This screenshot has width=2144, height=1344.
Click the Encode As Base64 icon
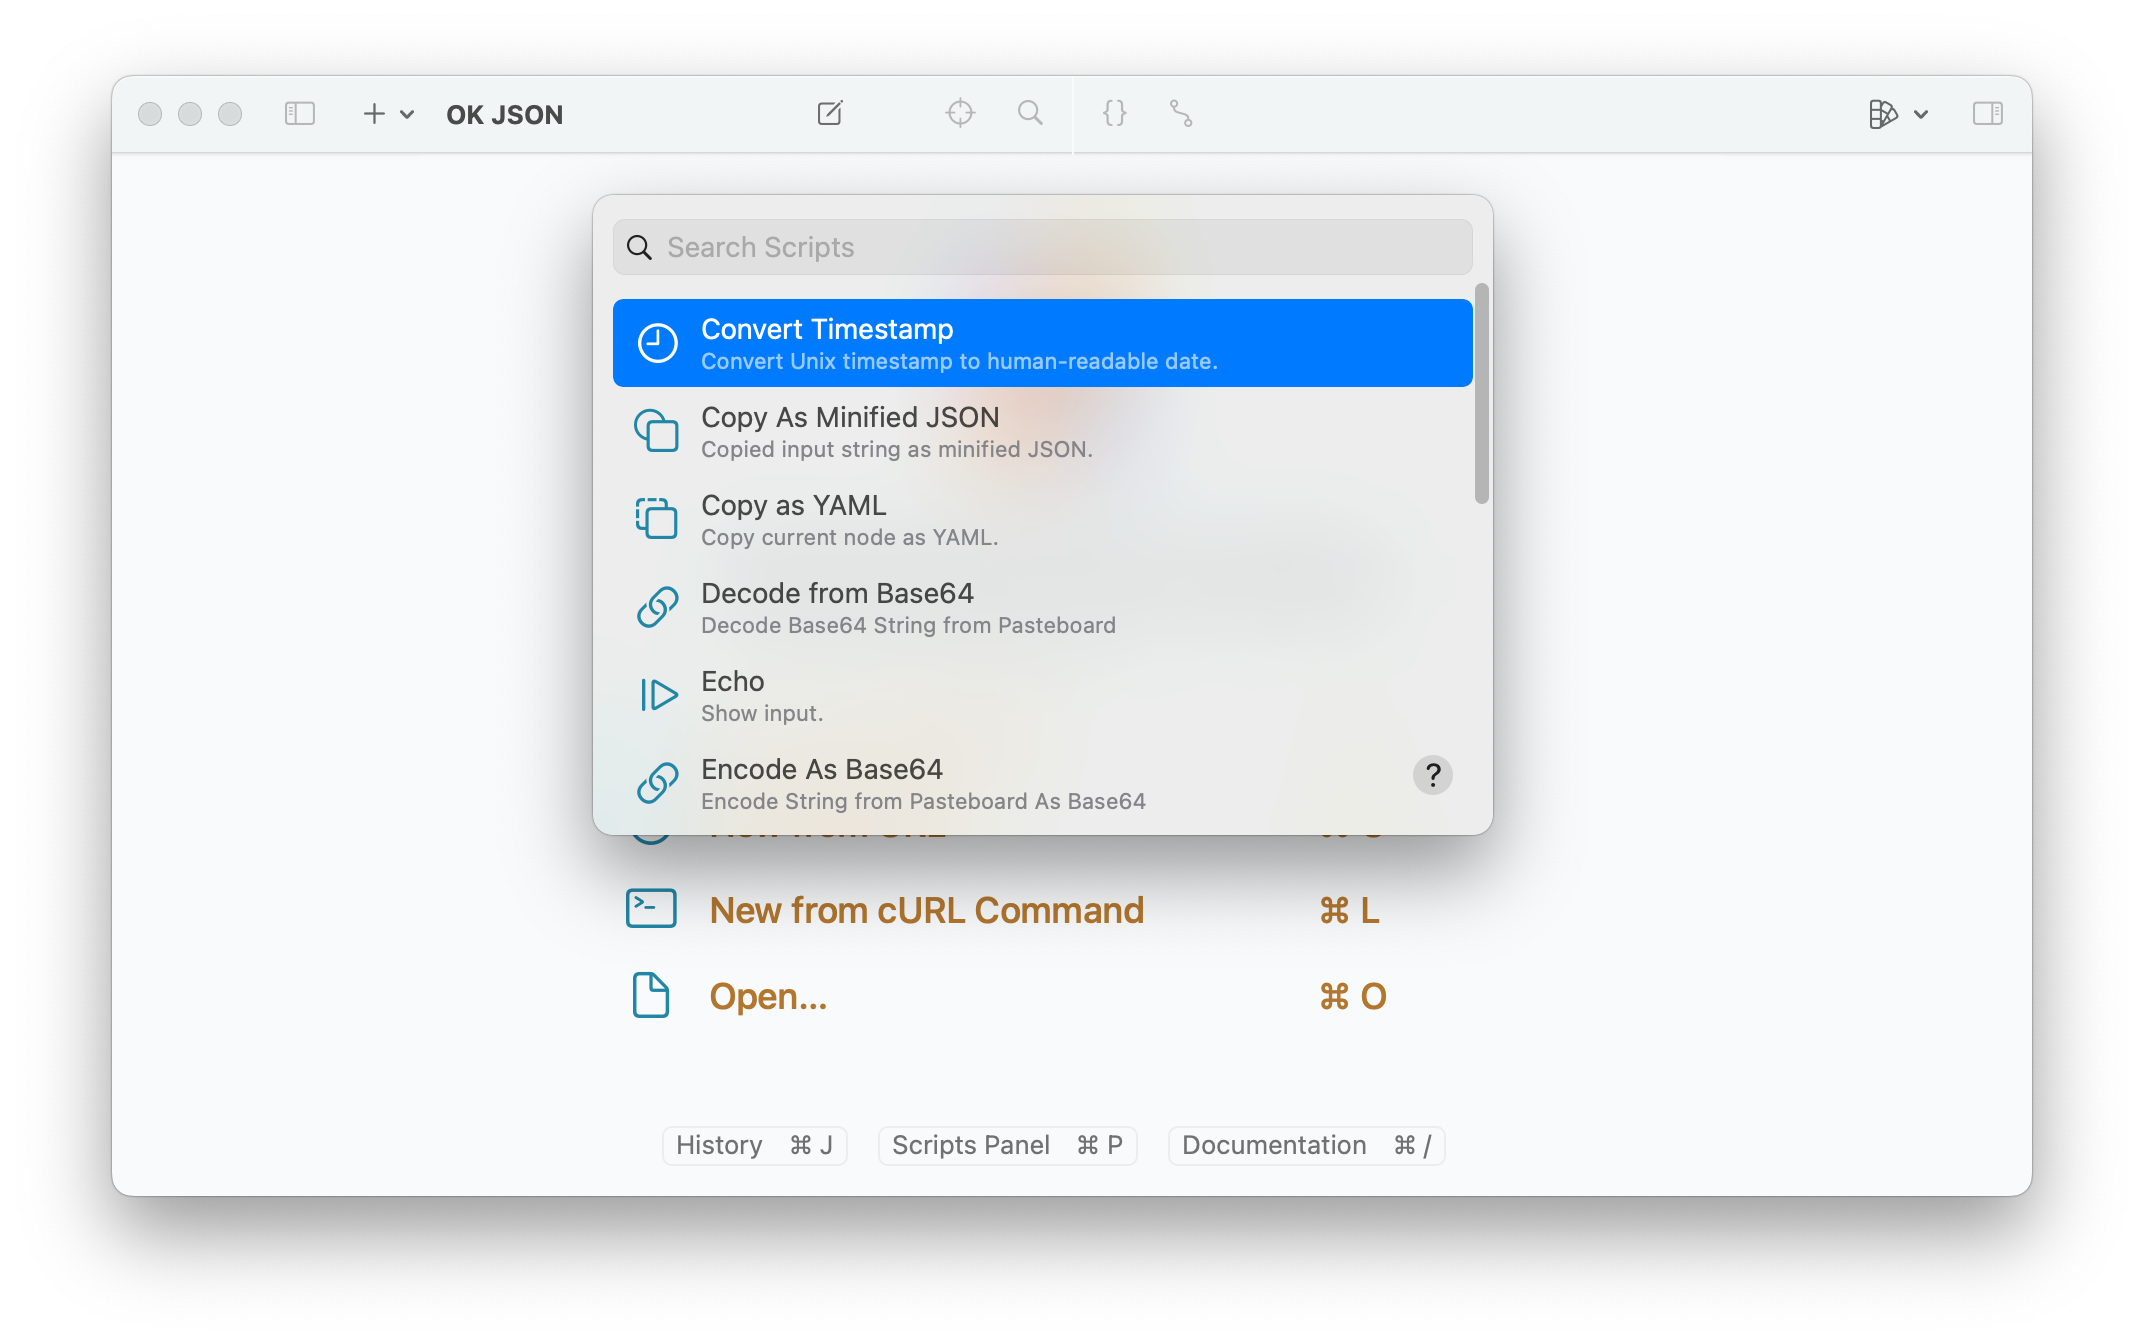658,782
